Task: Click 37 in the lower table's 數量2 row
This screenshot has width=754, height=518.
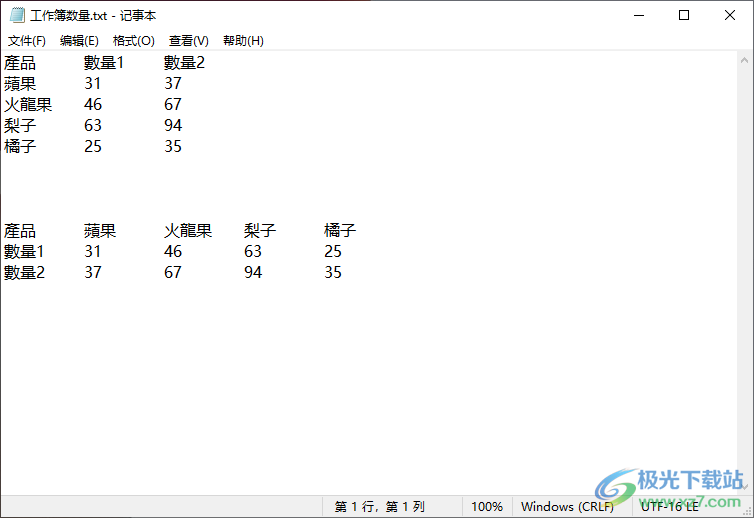Action: click(x=93, y=273)
